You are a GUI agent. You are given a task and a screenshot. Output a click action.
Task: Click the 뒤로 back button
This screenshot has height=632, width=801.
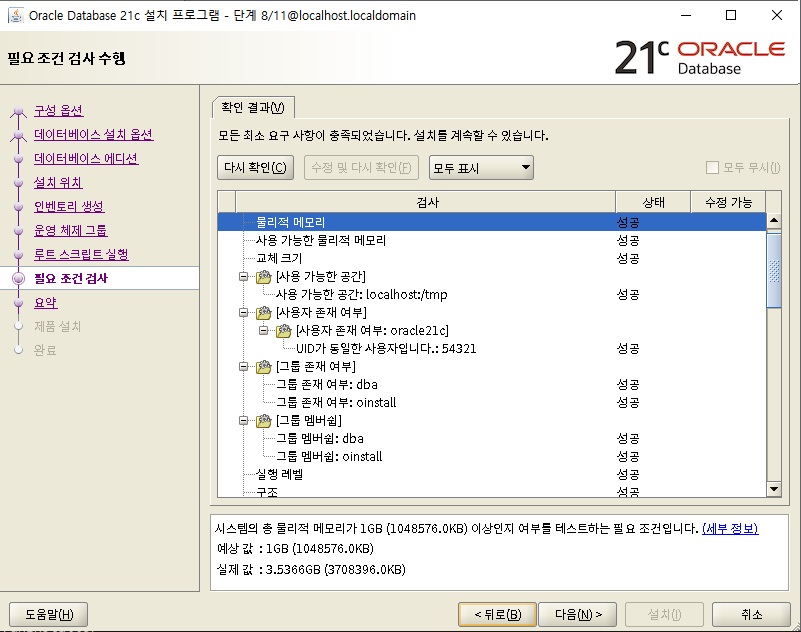click(x=498, y=614)
